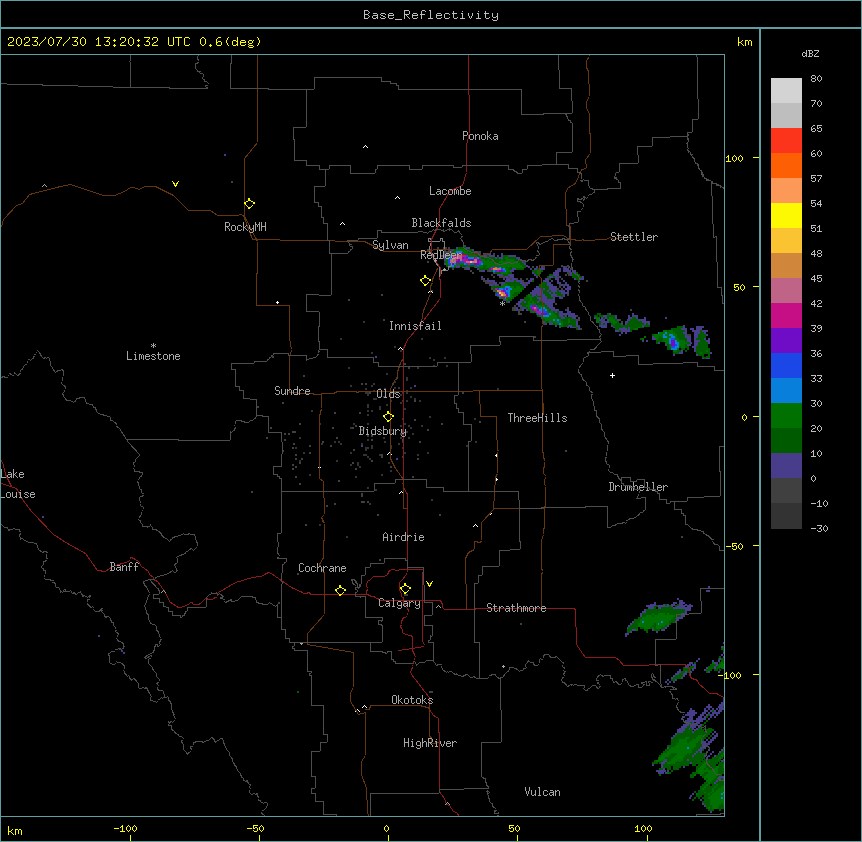The image size is (862, 842).
Task: Click the white plus marker north of Drumheller
Action: pos(612,375)
